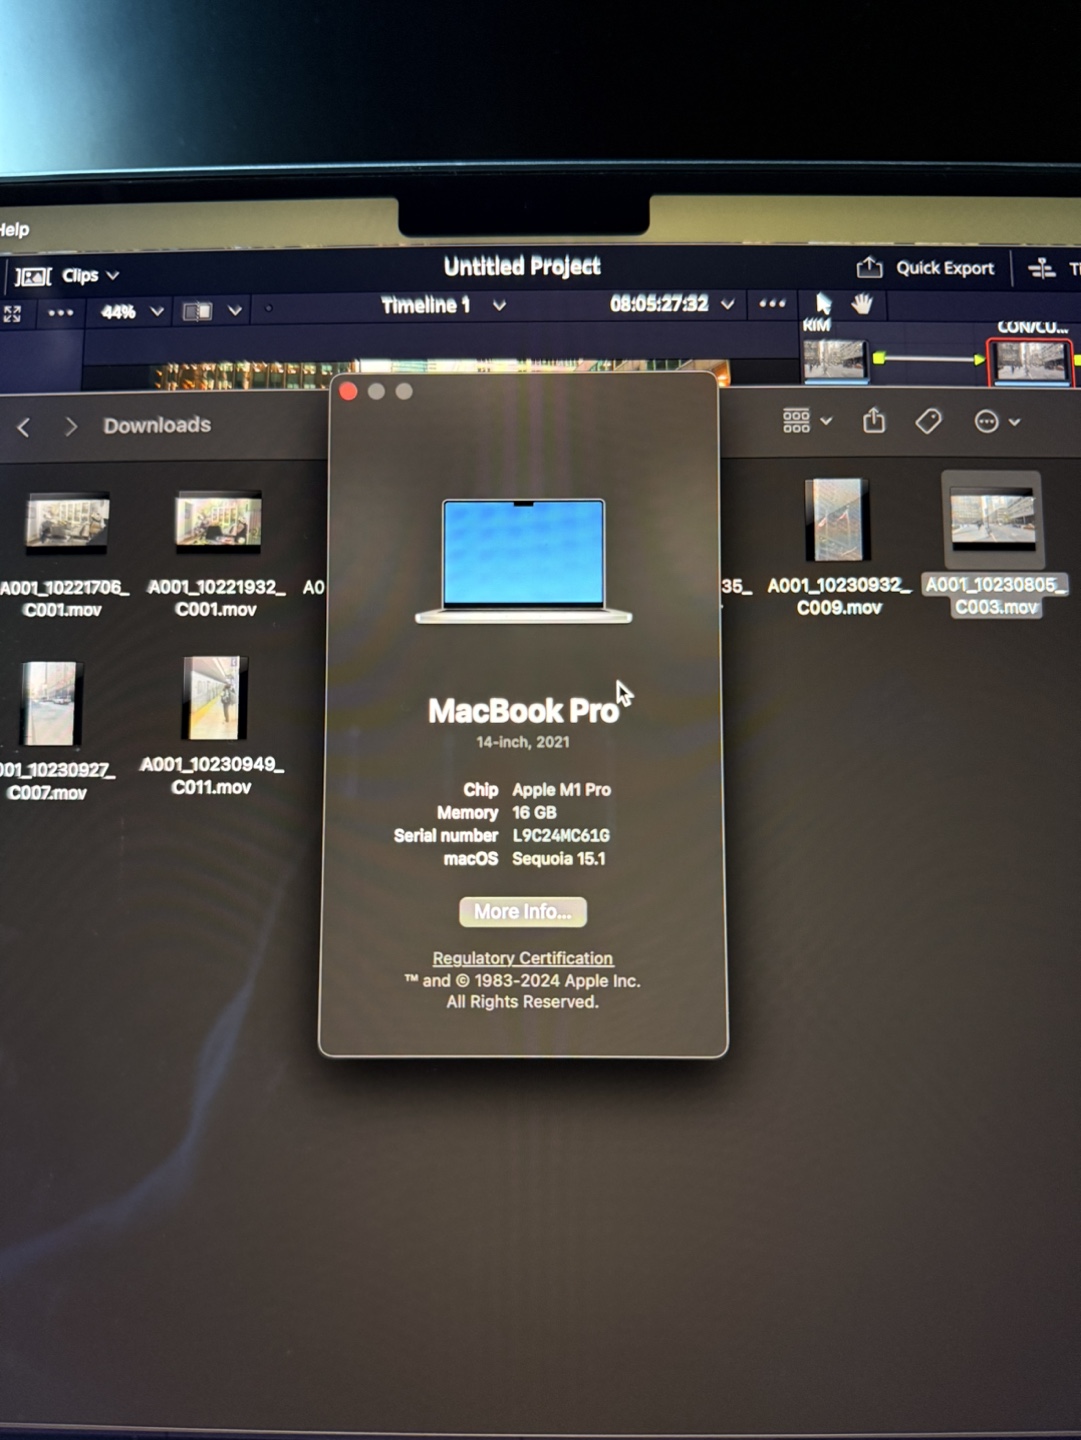Viewport: 1081px width, 1440px height.
Task: Click the macOS version Sequoia 15.1 text
Action: pyautogui.click(x=559, y=859)
